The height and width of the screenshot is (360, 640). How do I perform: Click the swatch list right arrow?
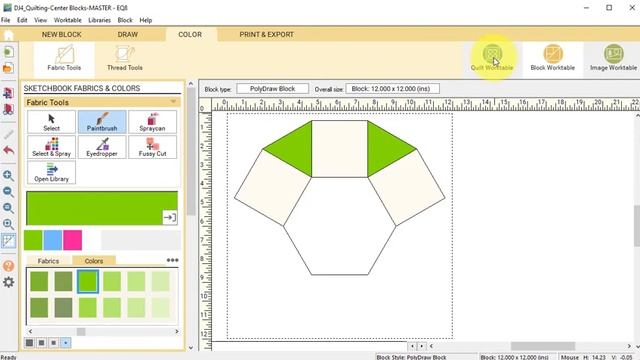[x=176, y=331]
